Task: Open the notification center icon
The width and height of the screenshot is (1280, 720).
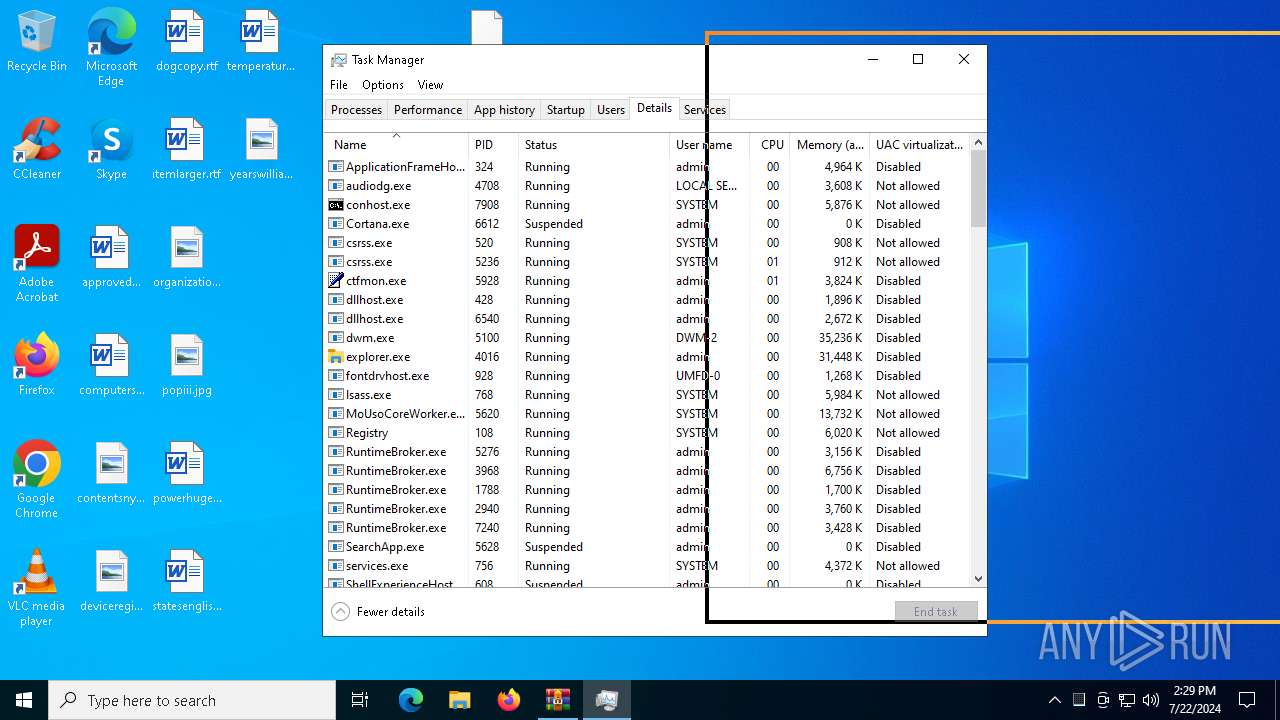Action: pyautogui.click(x=1247, y=700)
